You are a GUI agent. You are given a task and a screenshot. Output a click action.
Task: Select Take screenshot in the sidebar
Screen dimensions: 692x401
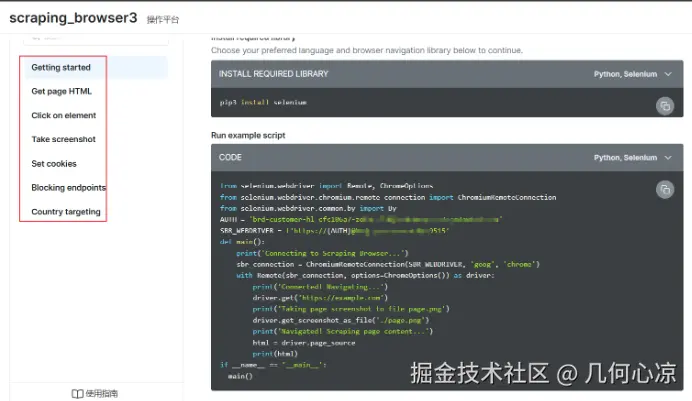(64, 139)
